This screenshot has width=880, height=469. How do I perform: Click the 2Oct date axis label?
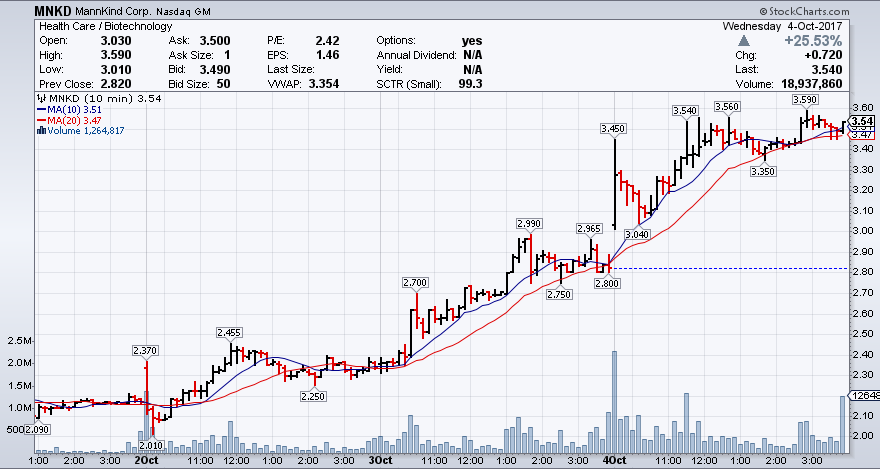tap(146, 460)
